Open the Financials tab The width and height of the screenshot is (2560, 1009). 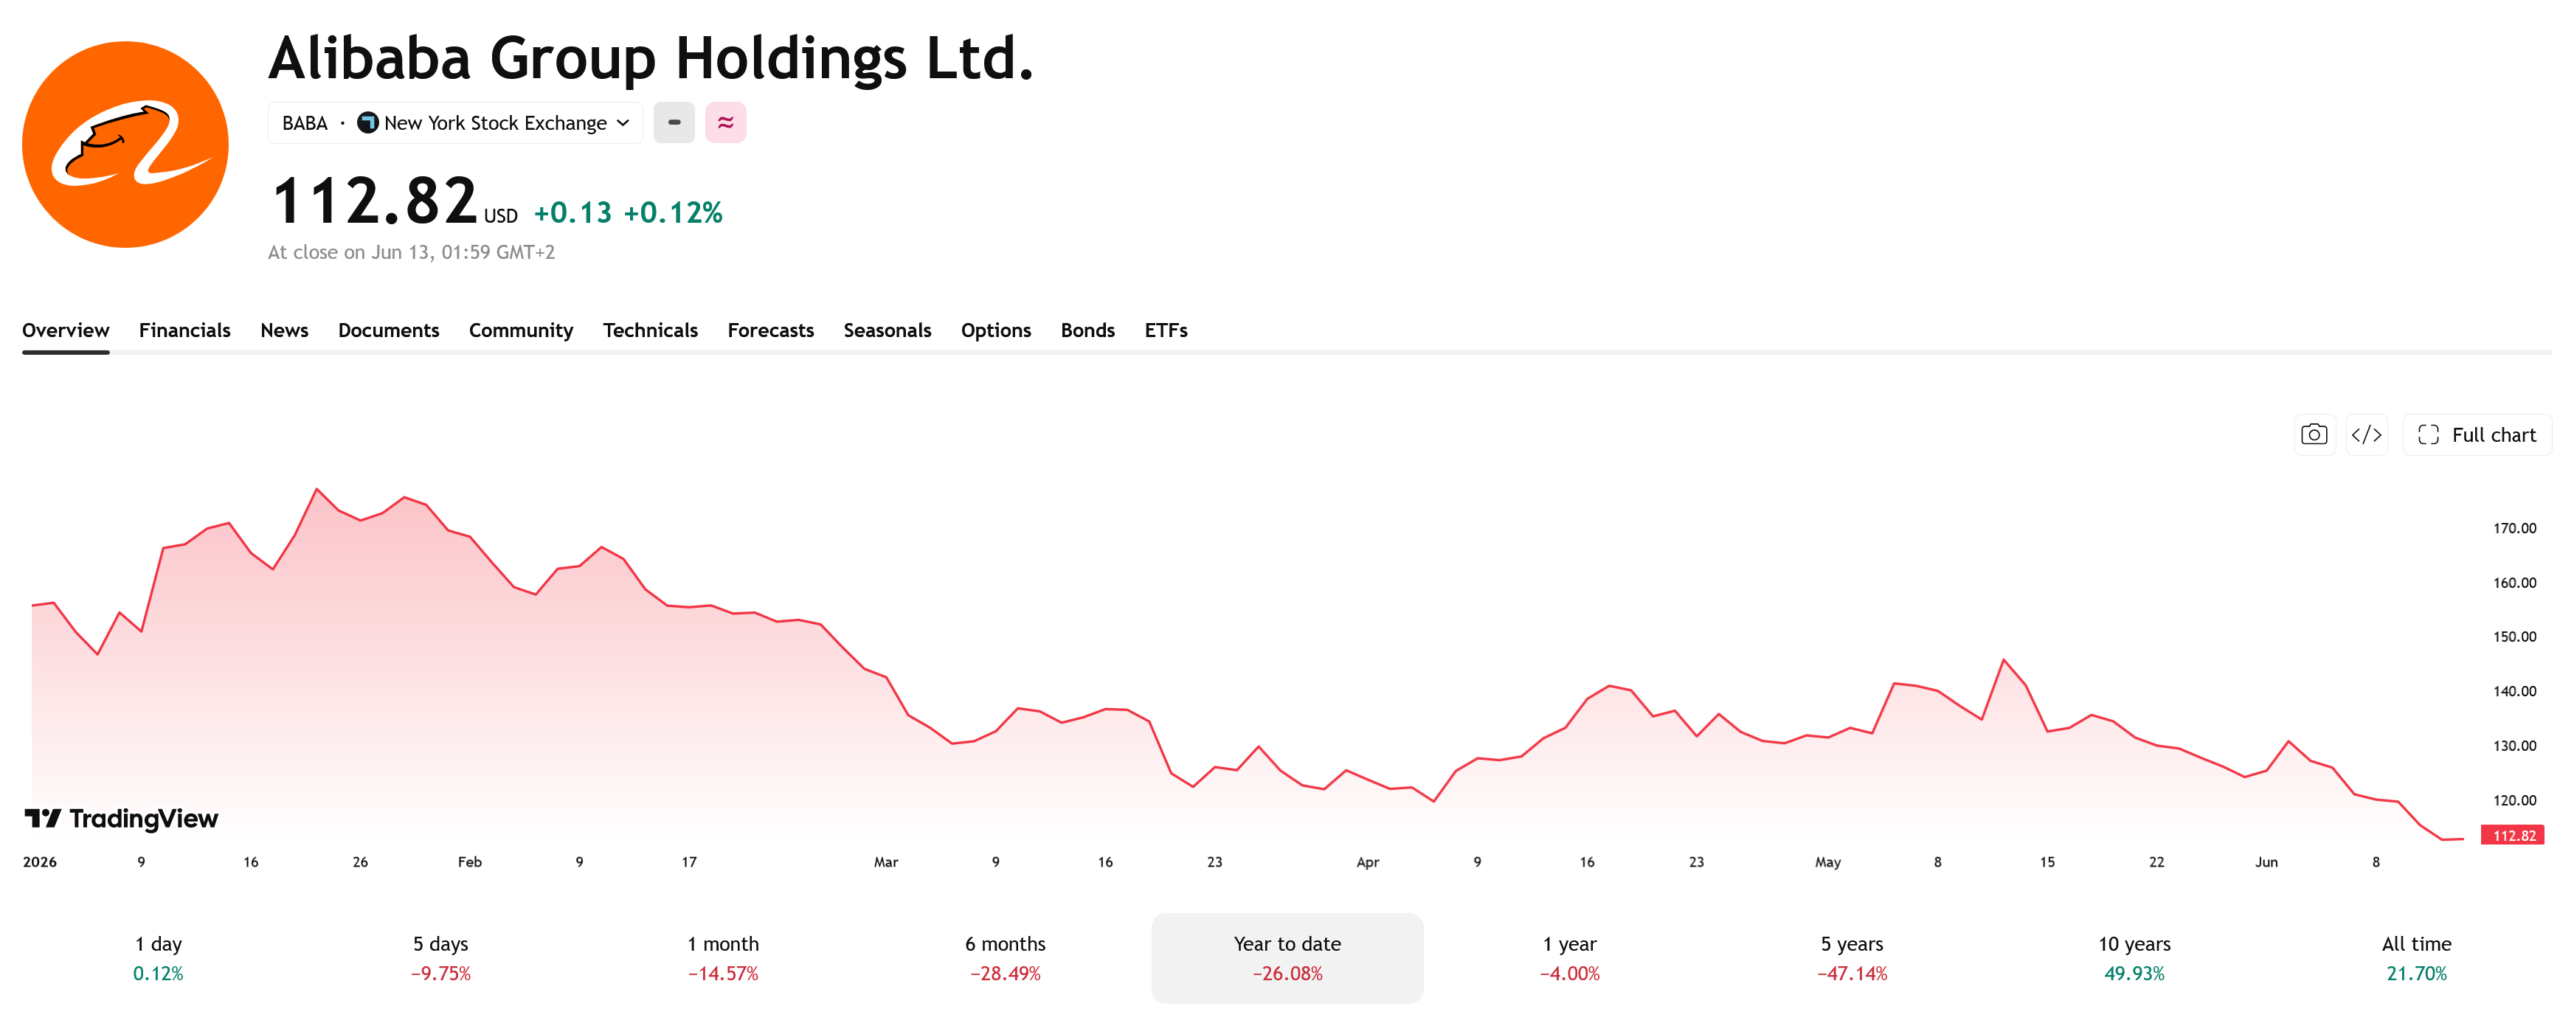click(185, 330)
